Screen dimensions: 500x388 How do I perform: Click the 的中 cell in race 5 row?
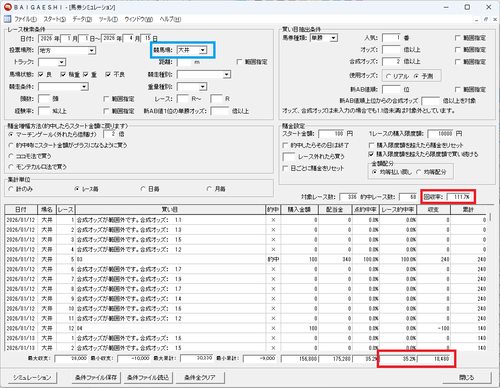pos(273,259)
